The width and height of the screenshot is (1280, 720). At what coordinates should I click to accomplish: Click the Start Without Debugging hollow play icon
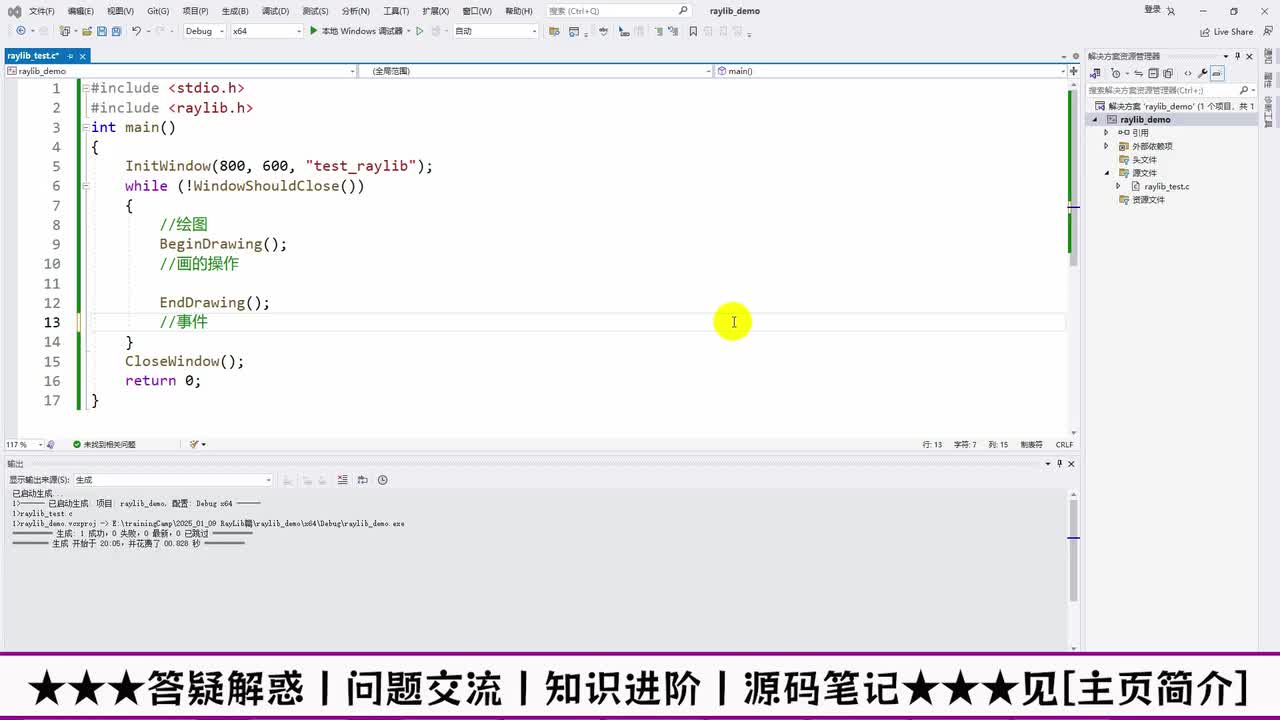point(420,31)
